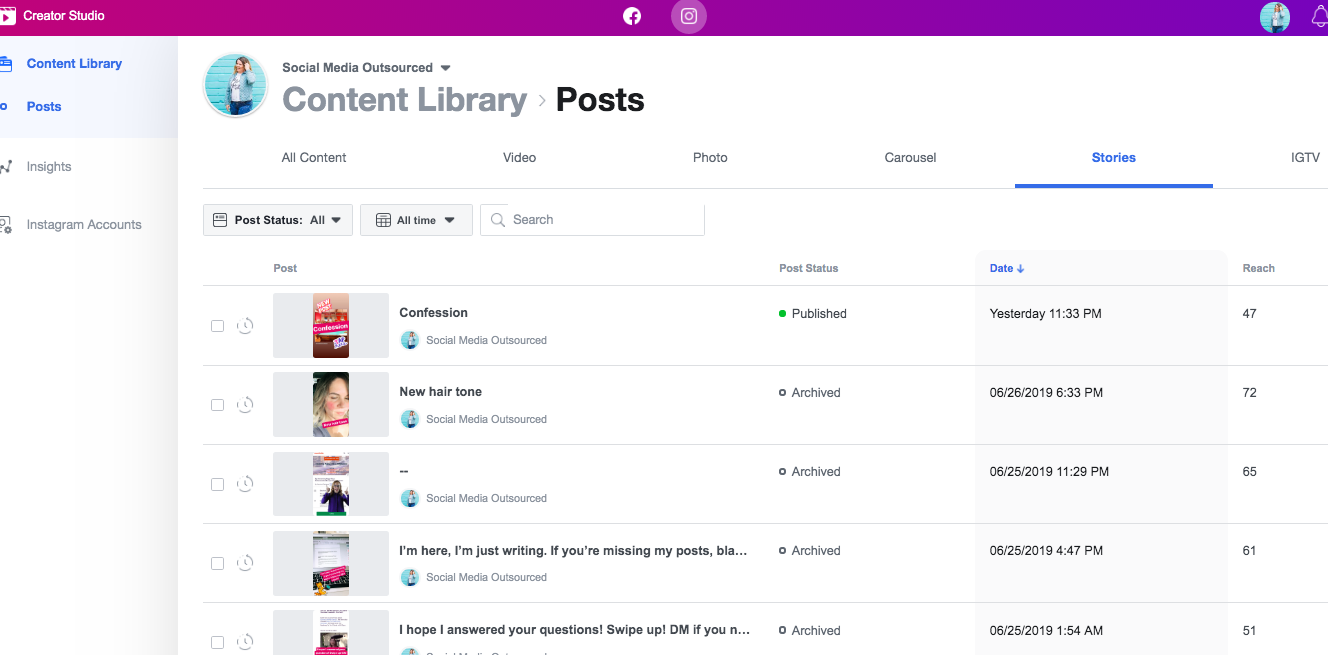Click Social Media Outsourced page profile picture
This screenshot has height=655, width=1328.
click(236, 85)
